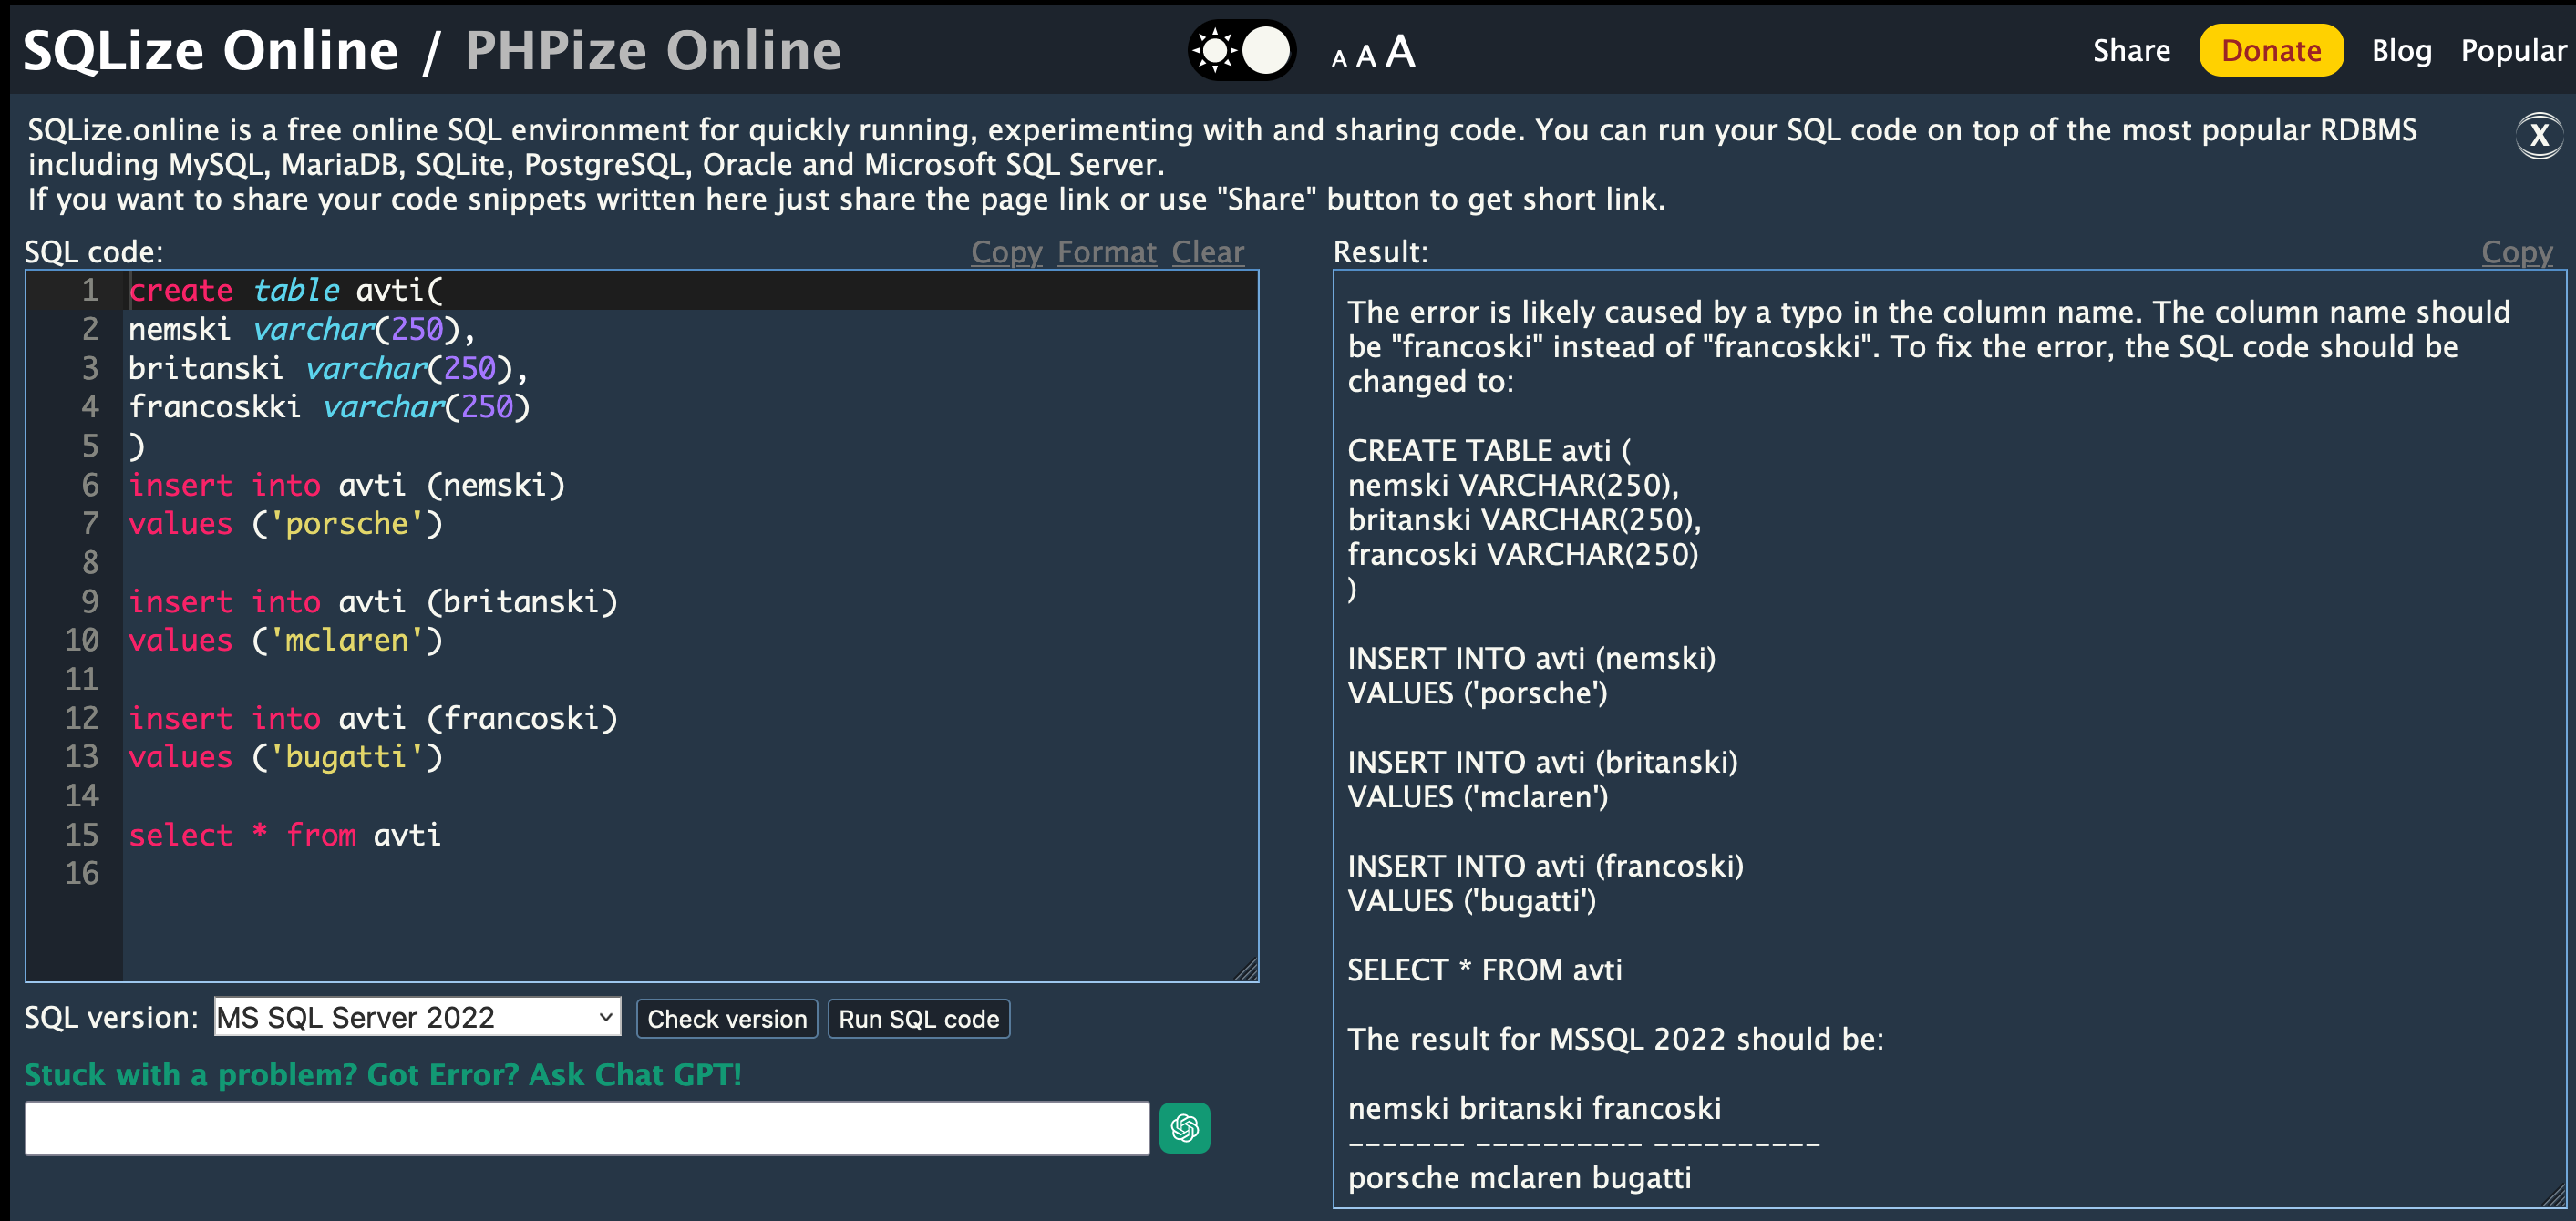Click the Run SQL code button
Screen dimensions: 2576x1221
coord(918,1019)
